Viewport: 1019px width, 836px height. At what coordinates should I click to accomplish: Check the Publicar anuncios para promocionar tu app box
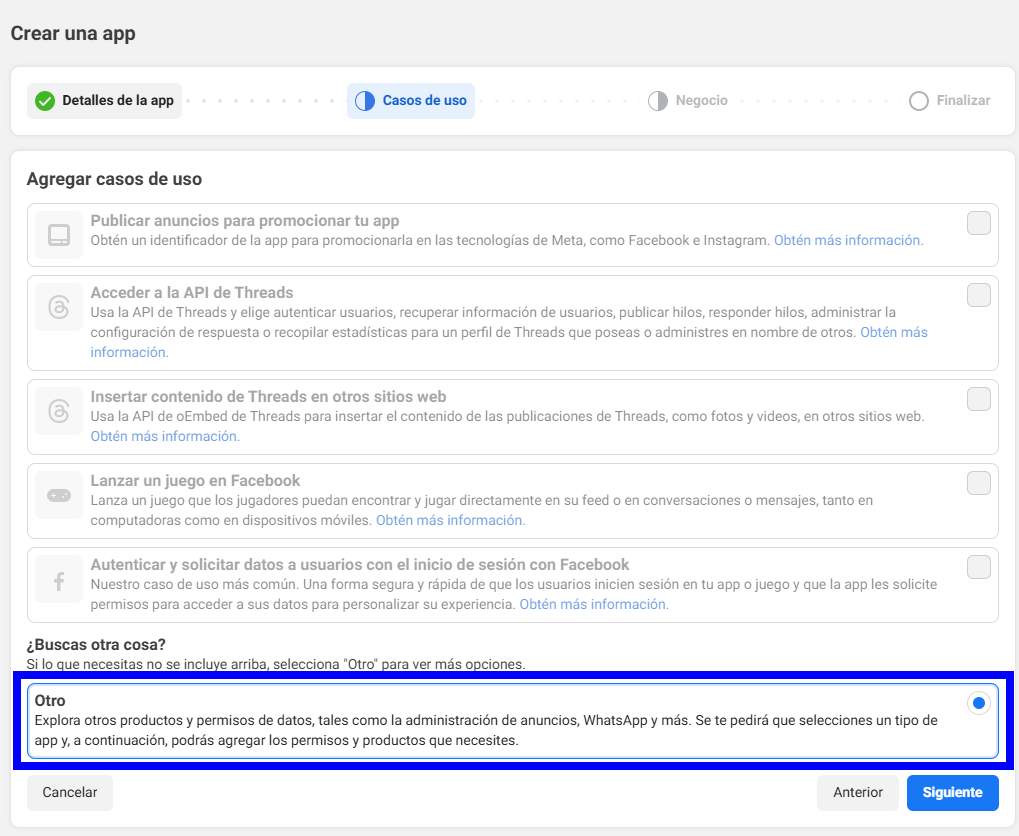(x=978, y=223)
